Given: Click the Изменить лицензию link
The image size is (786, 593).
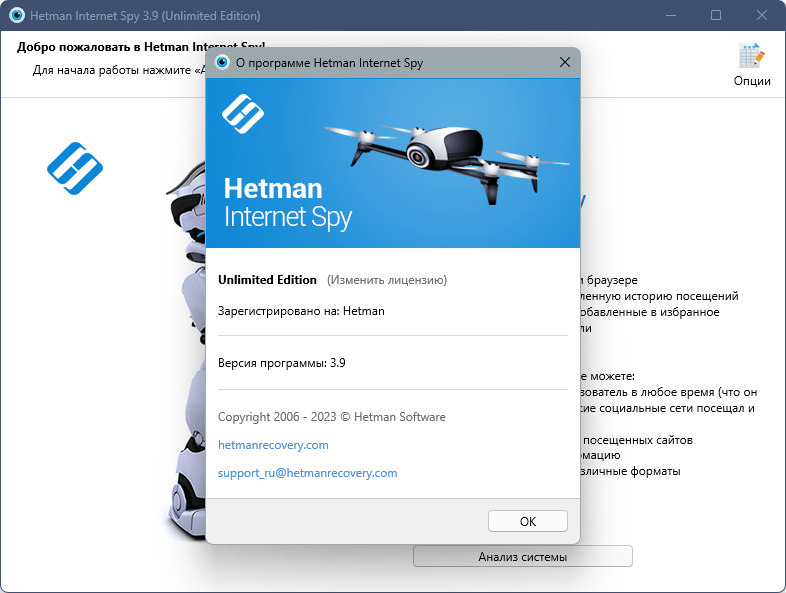Looking at the screenshot, I should point(387,280).
